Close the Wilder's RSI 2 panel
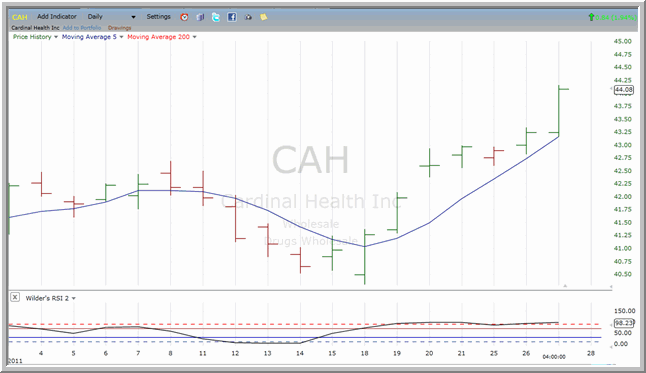 click(15, 297)
